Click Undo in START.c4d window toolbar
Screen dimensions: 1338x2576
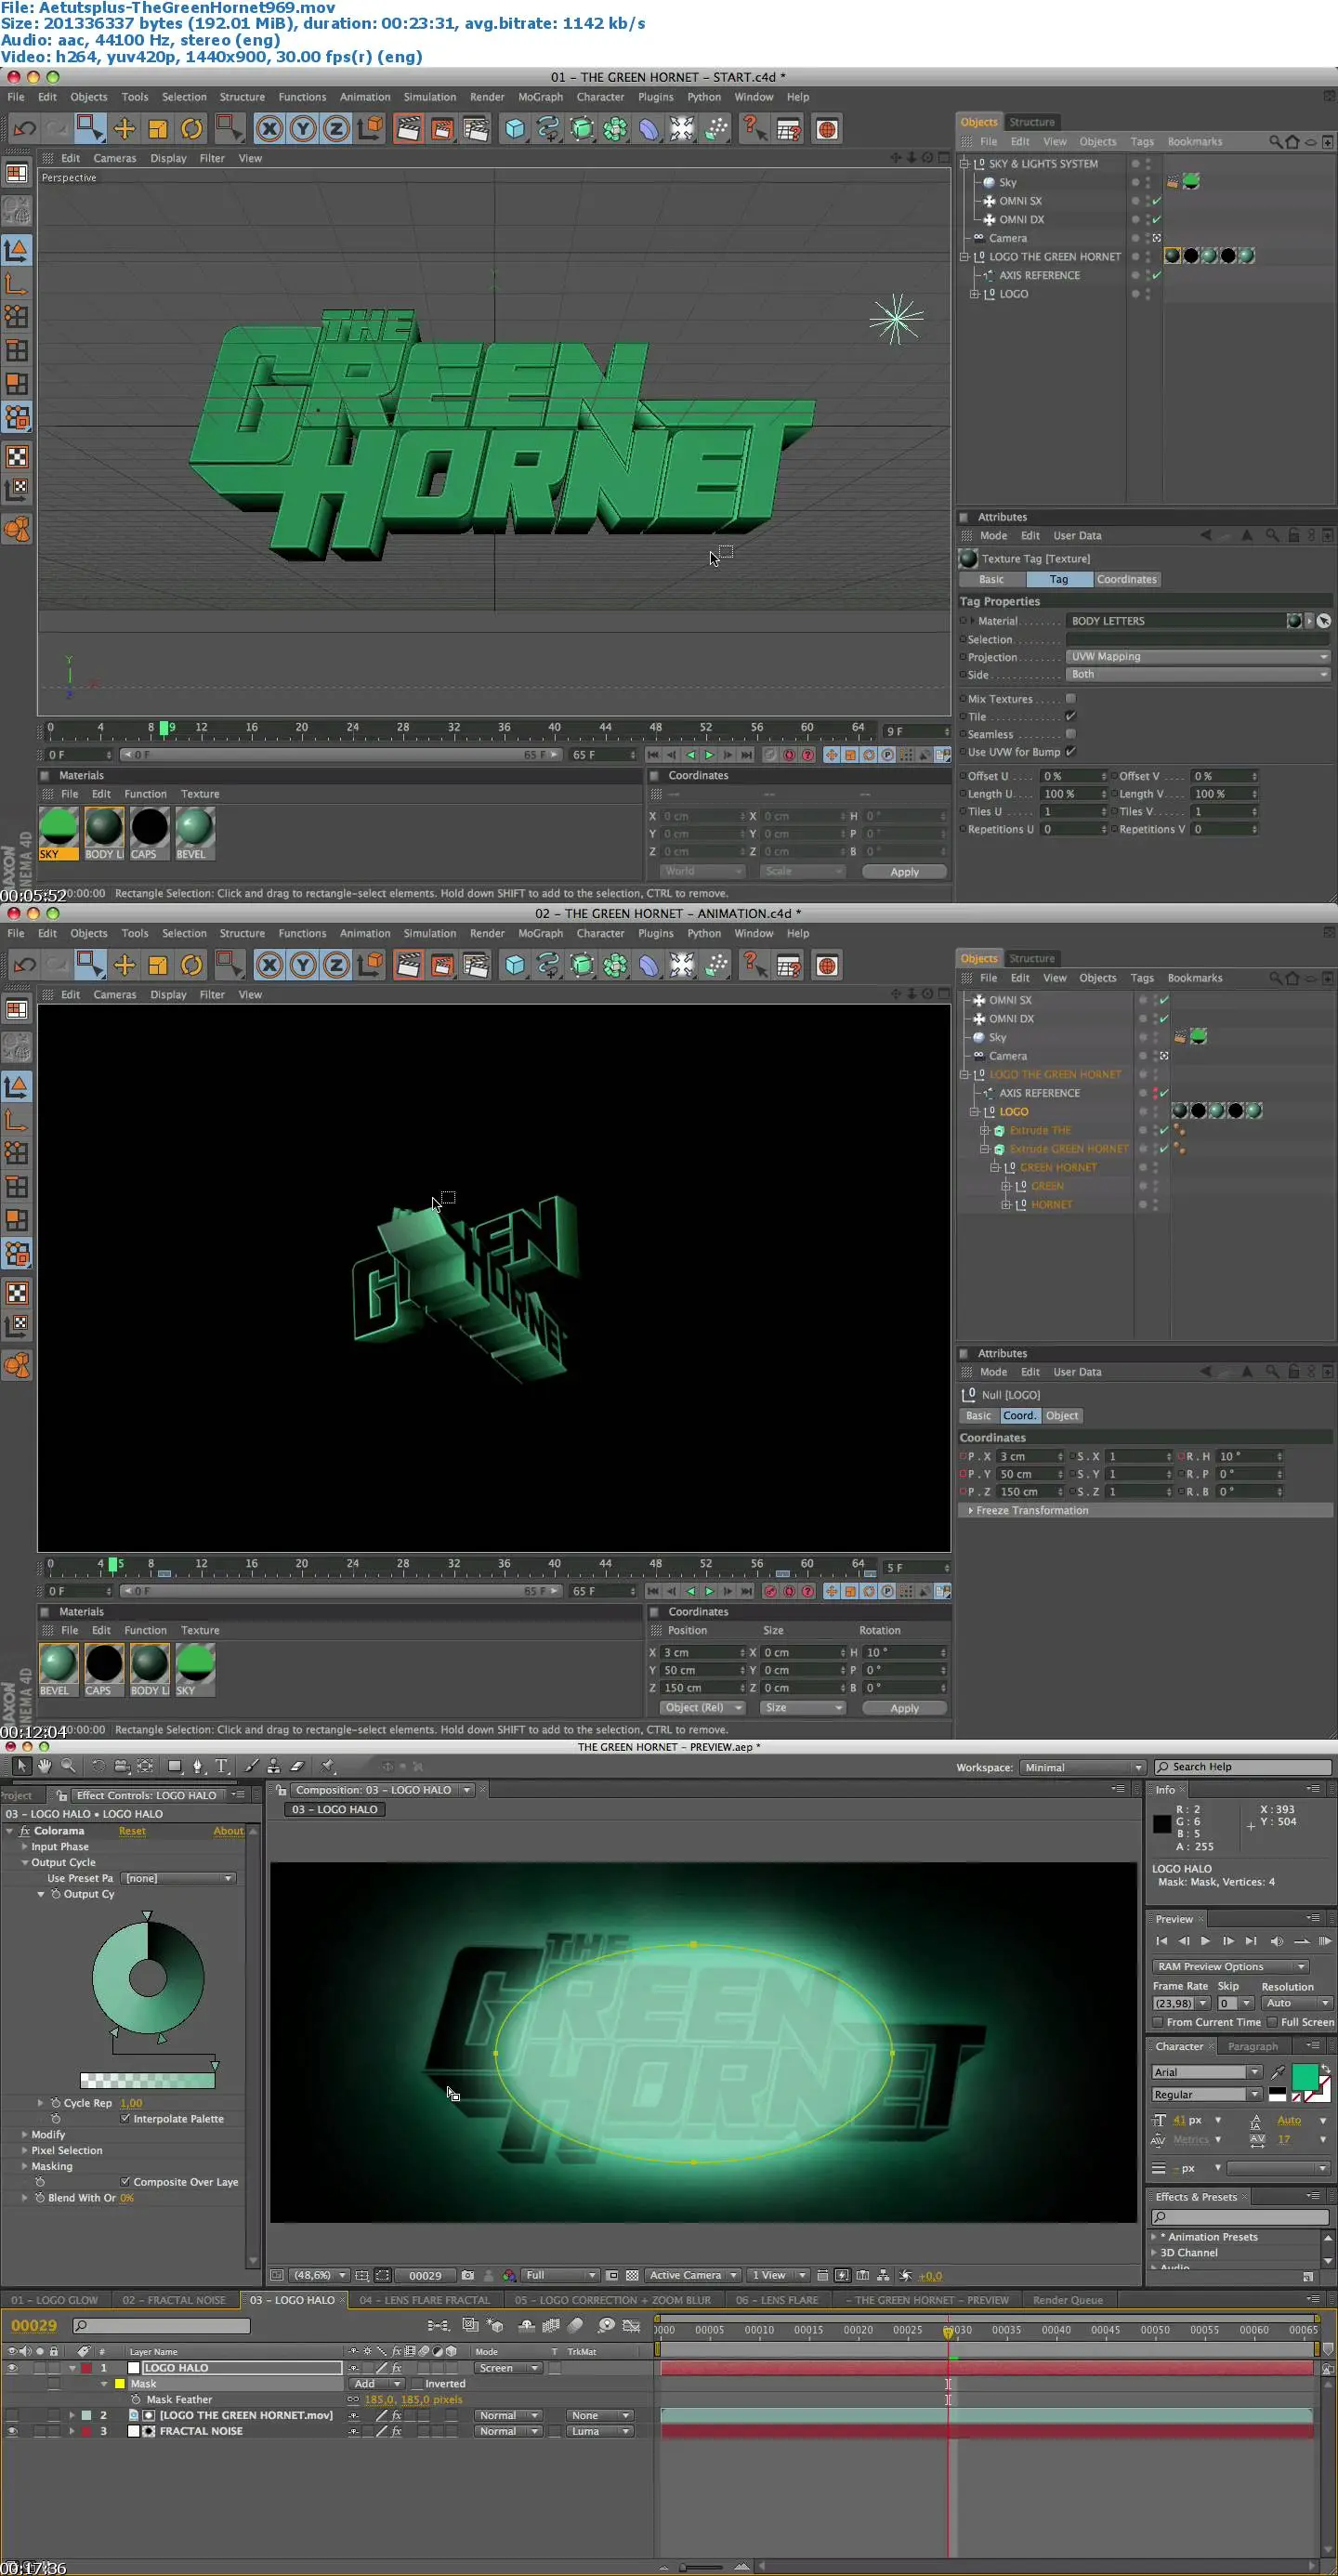pos(24,129)
